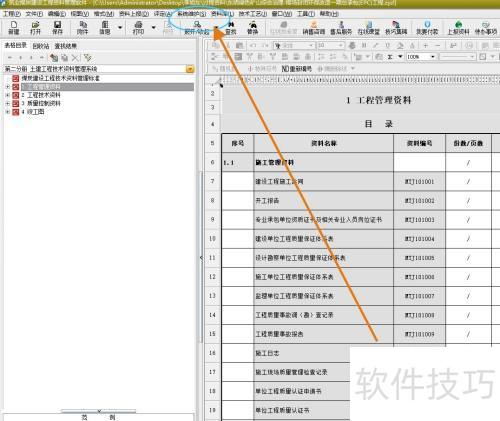Expand the 3 质量控制资料 tree node

(7, 103)
